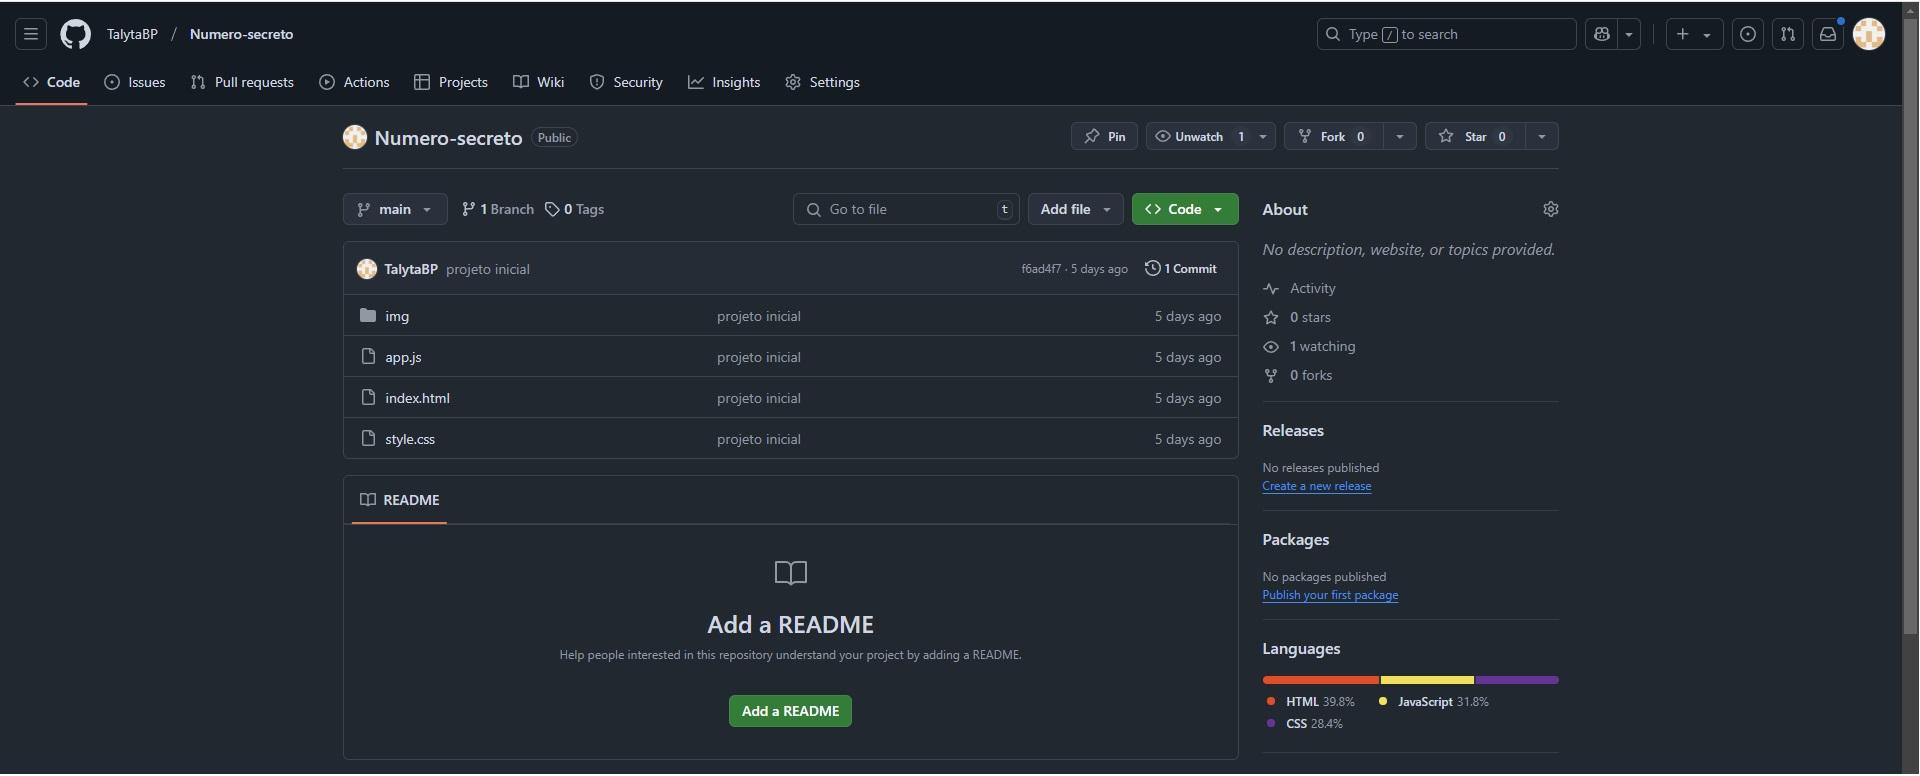
Task: Focus the Go to file search field
Action: (907, 209)
